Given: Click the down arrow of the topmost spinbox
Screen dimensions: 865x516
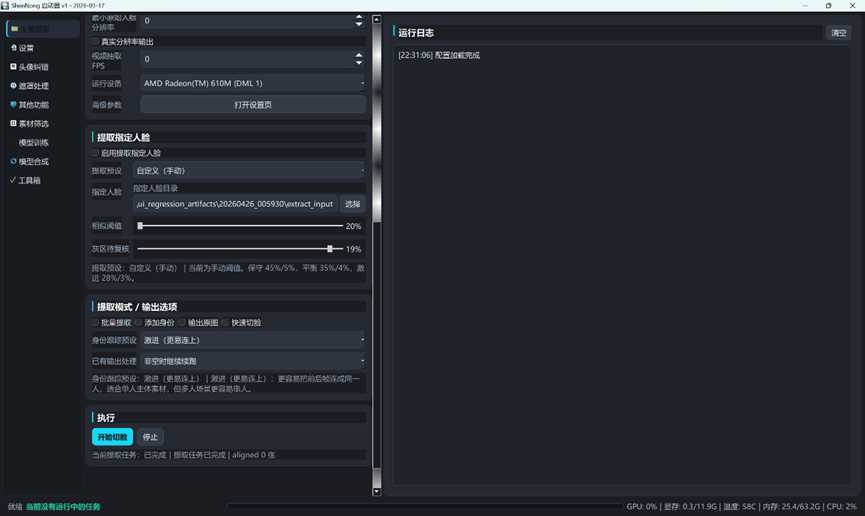Looking at the screenshot, I should click(x=359, y=24).
